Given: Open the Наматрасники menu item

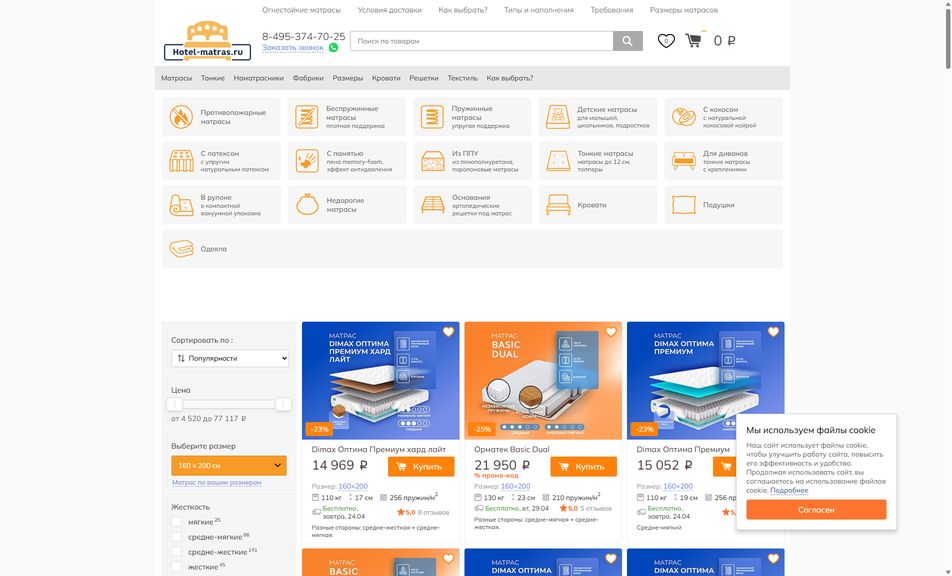Looking at the screenshot, I should click(x=259, y=78).
